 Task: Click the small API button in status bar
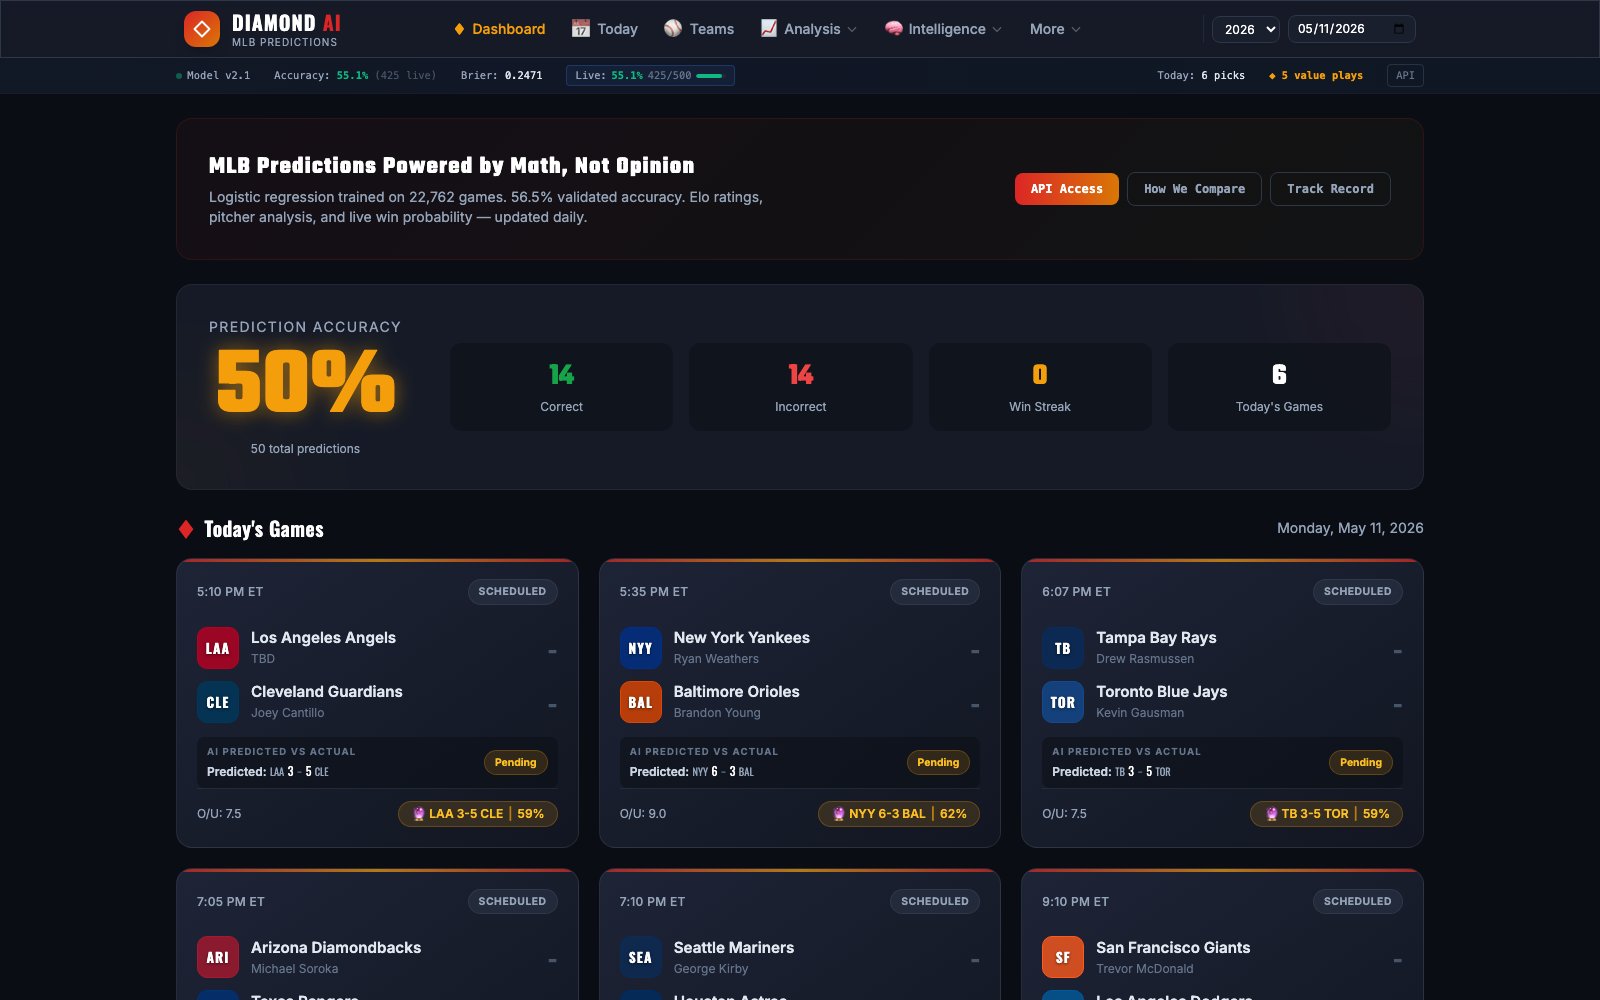[x=1405, y=75]
